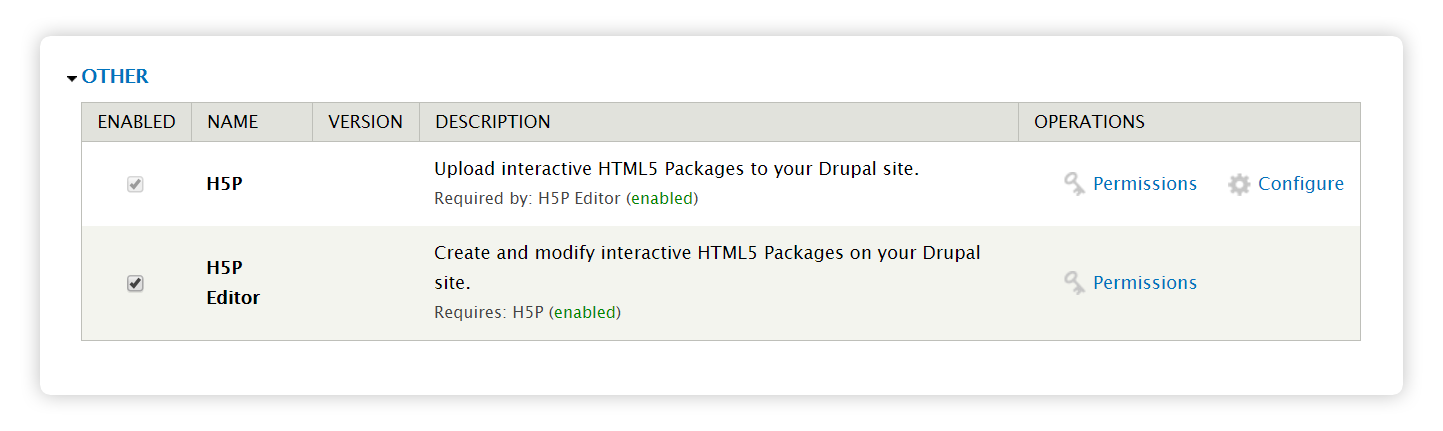This screenshot has height=431, width=1443.
Task: Click the key icon in the H5P row
Action: [1075, 184]
